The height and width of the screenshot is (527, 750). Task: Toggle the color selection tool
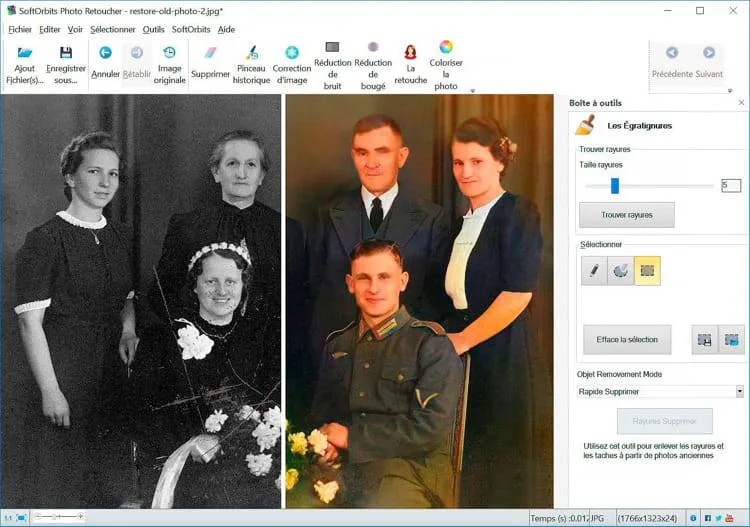click(x=621, y=271)
